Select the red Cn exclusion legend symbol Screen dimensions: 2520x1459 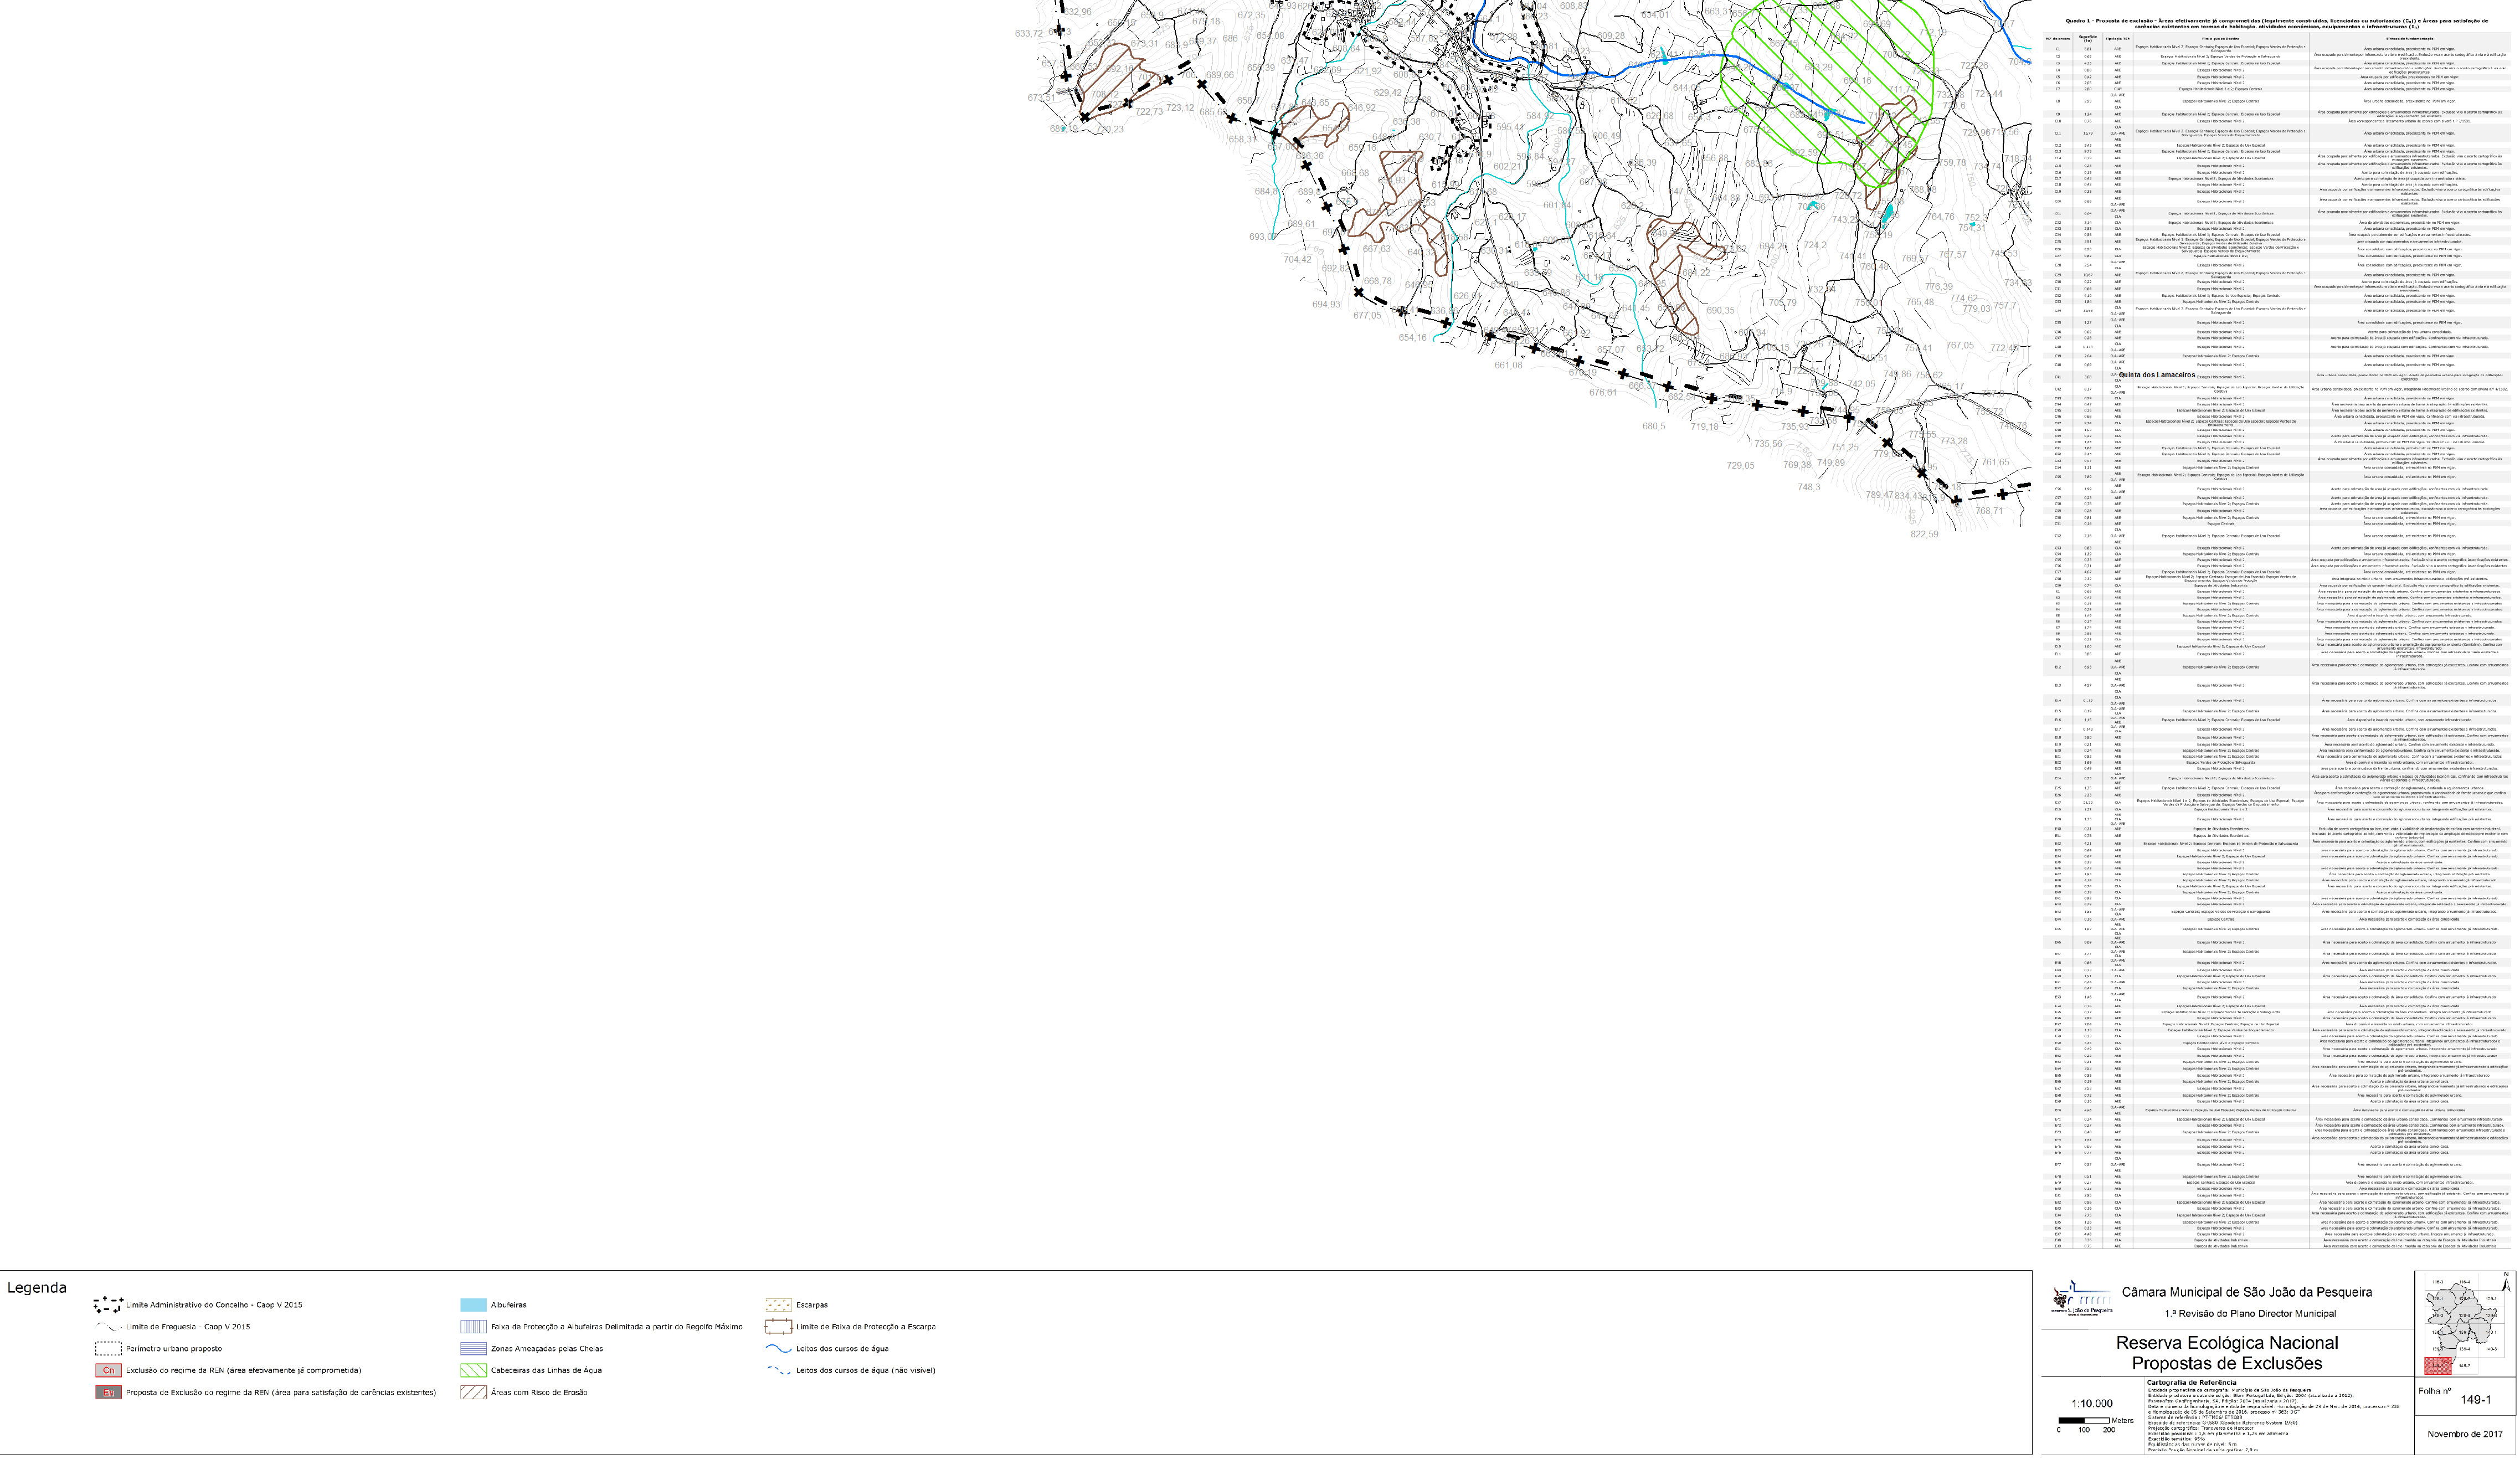coord(108,1370)
